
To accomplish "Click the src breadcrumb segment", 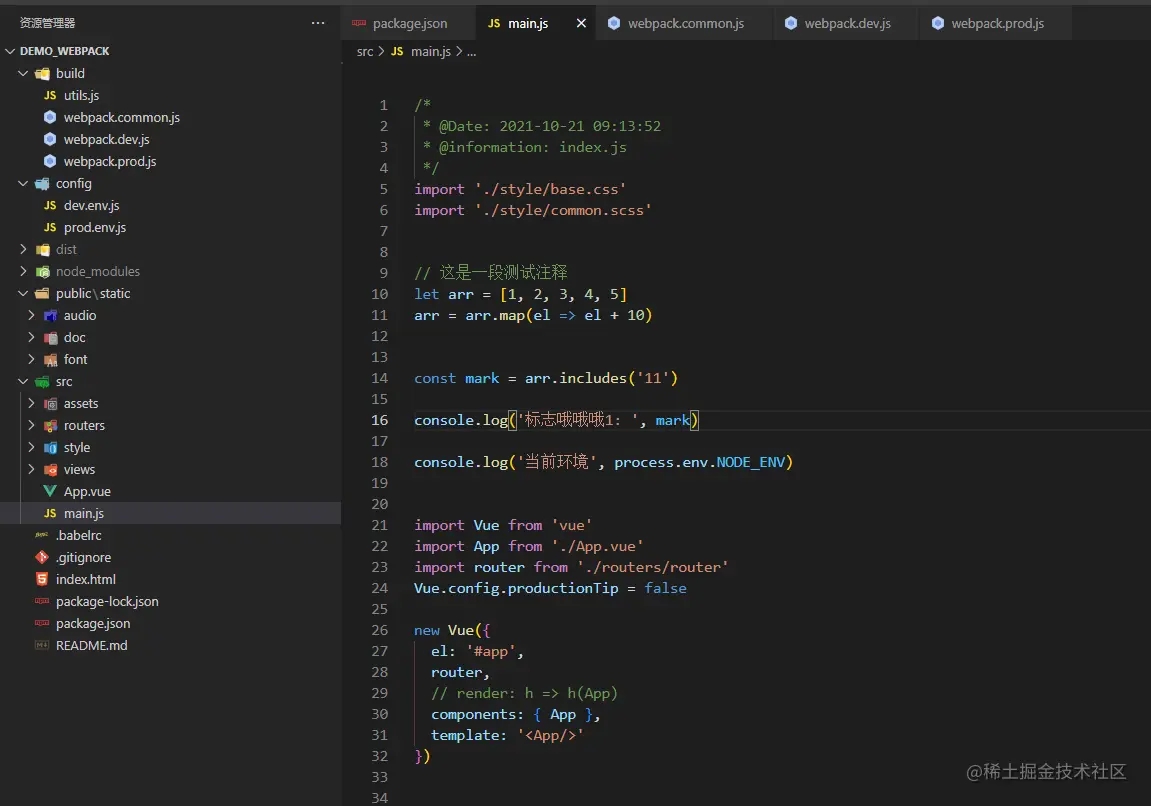I will (365, 51).
